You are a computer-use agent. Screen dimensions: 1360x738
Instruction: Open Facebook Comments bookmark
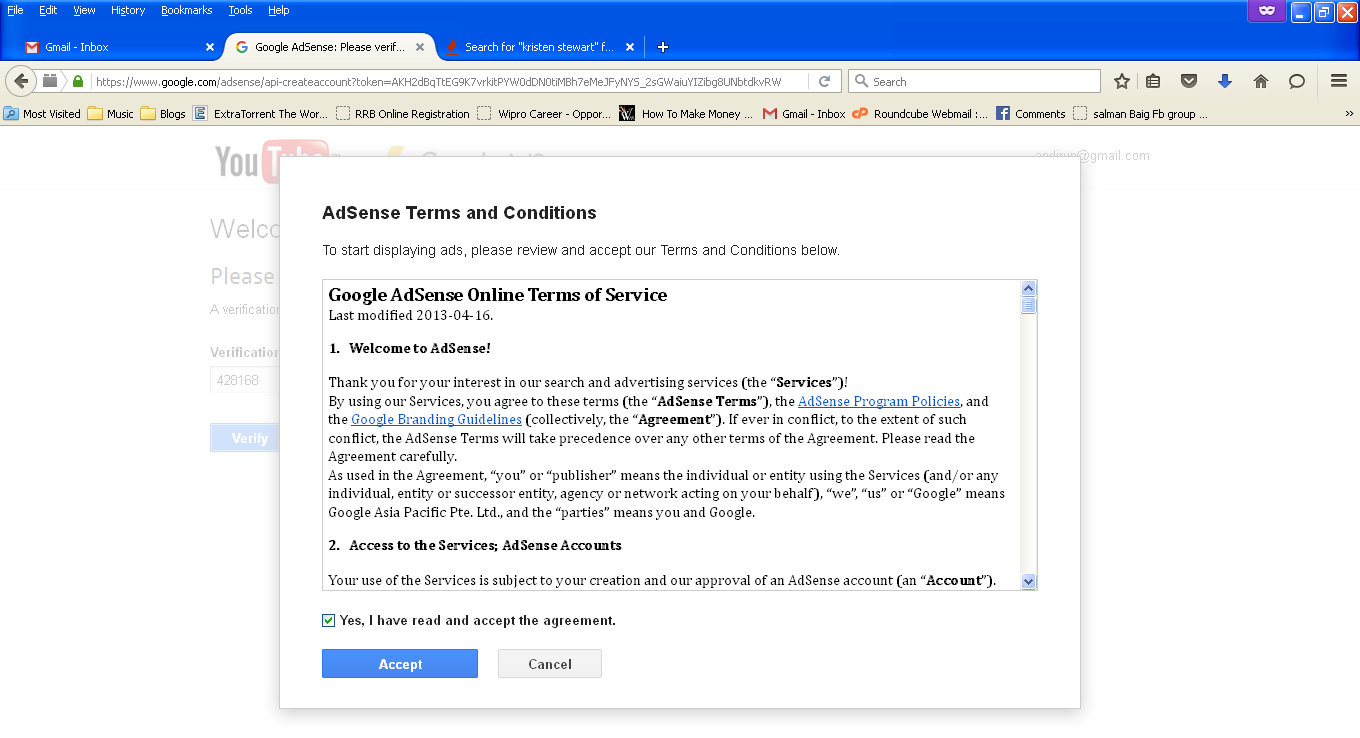(x=1030, y=114)
